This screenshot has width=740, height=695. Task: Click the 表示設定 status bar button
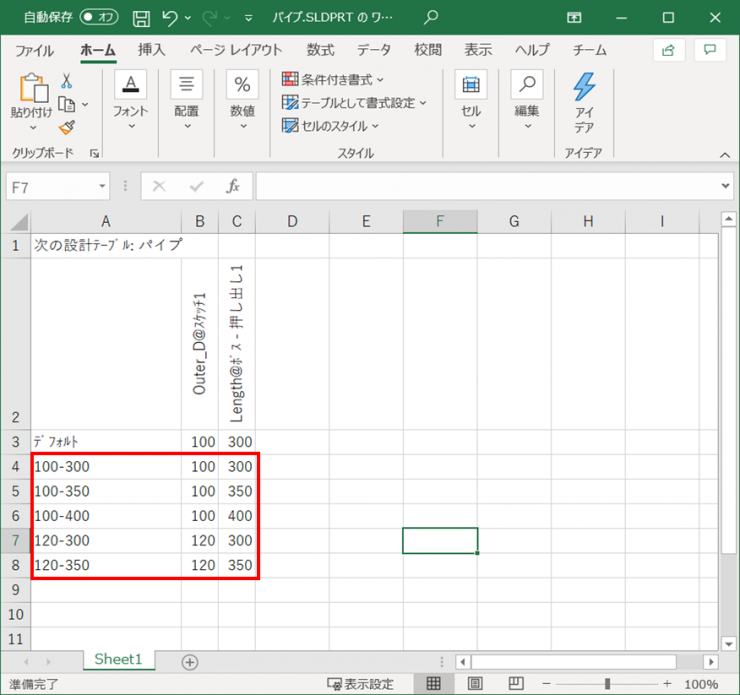(x=361, y=684)
